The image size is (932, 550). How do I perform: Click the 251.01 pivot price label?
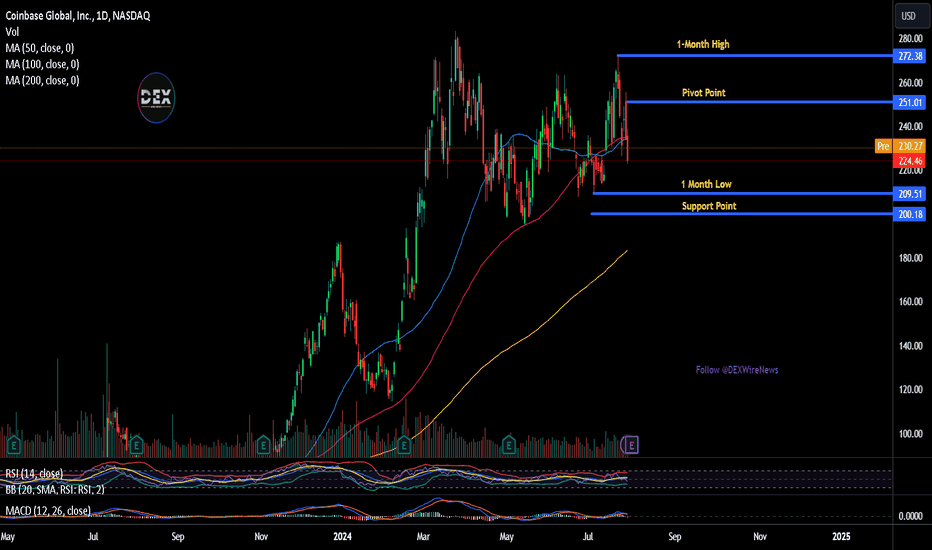click(x=909, y=102)
